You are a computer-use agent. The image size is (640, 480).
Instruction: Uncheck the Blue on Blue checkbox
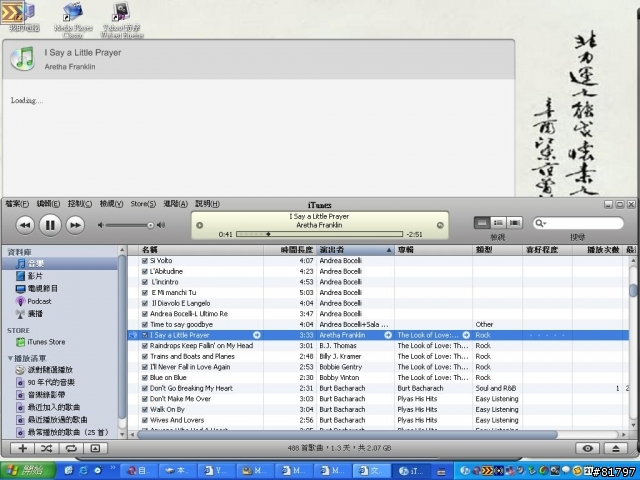pyautogui.click(x=144, y=378)
